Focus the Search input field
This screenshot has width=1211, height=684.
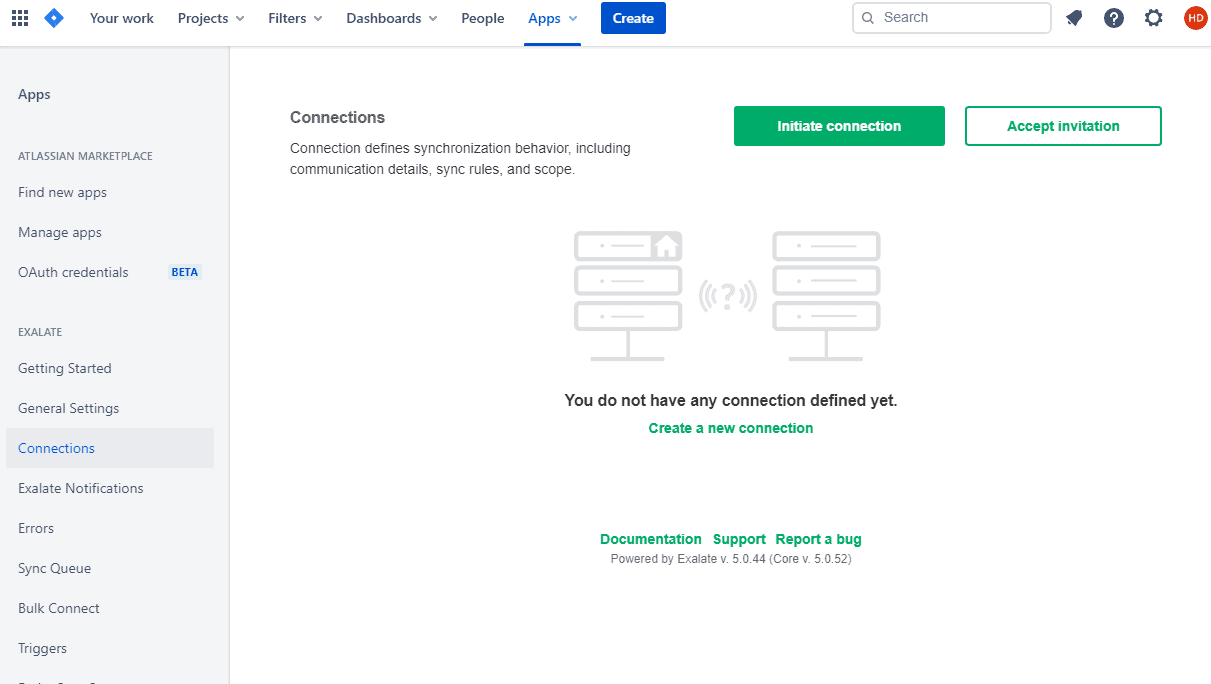(x=952, y=18)
